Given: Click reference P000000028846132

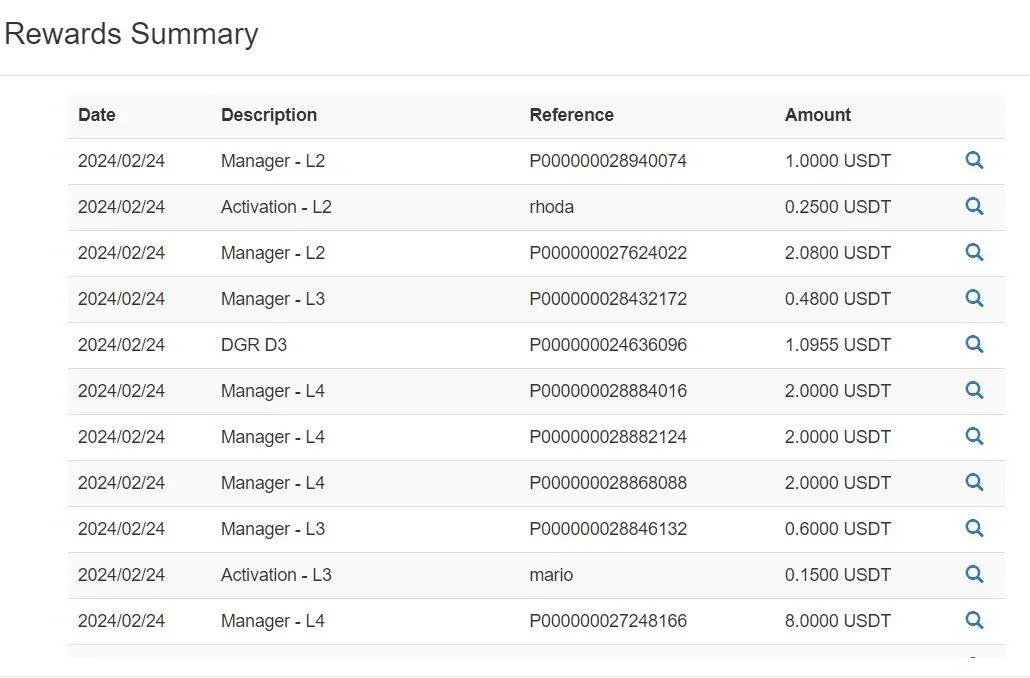Looking at the screenshot, I should (608, 529).
